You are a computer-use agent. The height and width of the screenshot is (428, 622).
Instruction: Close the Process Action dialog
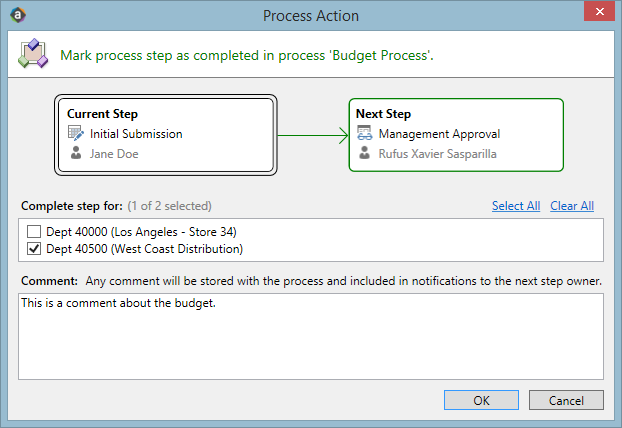(598, 14)
